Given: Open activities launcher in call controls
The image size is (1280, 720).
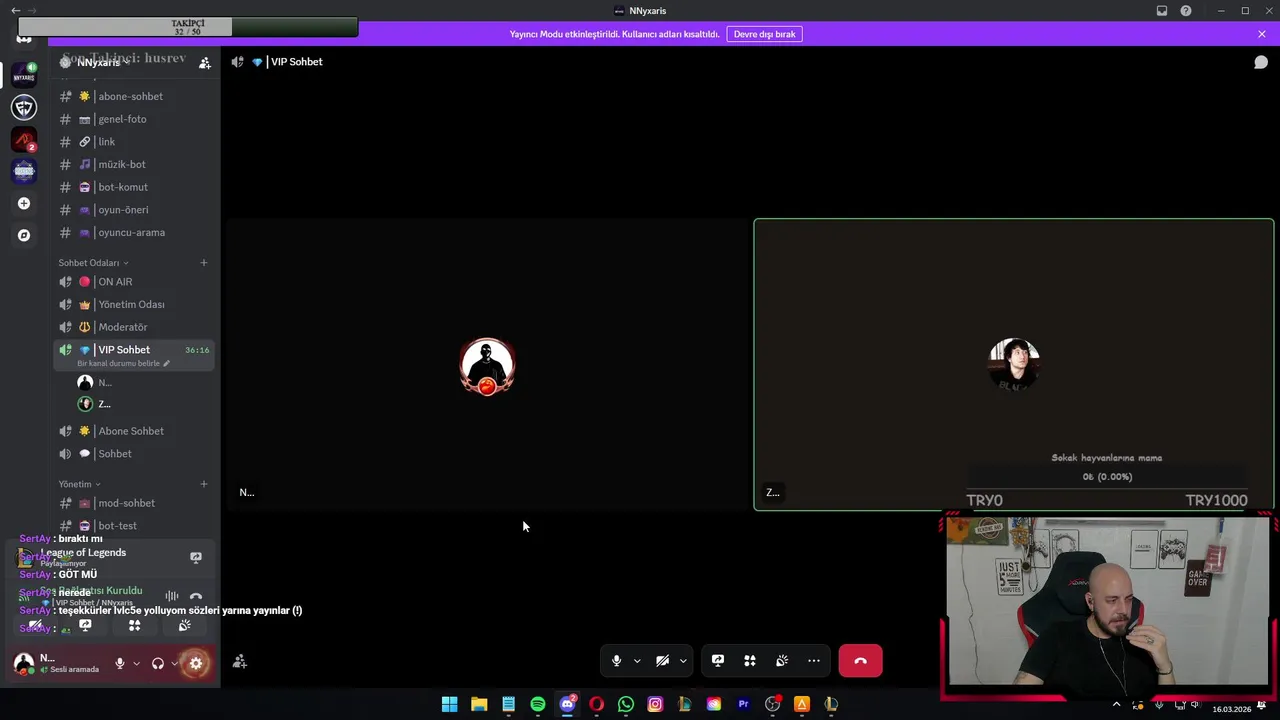Looking at the screenshot, I should point(750,661).
